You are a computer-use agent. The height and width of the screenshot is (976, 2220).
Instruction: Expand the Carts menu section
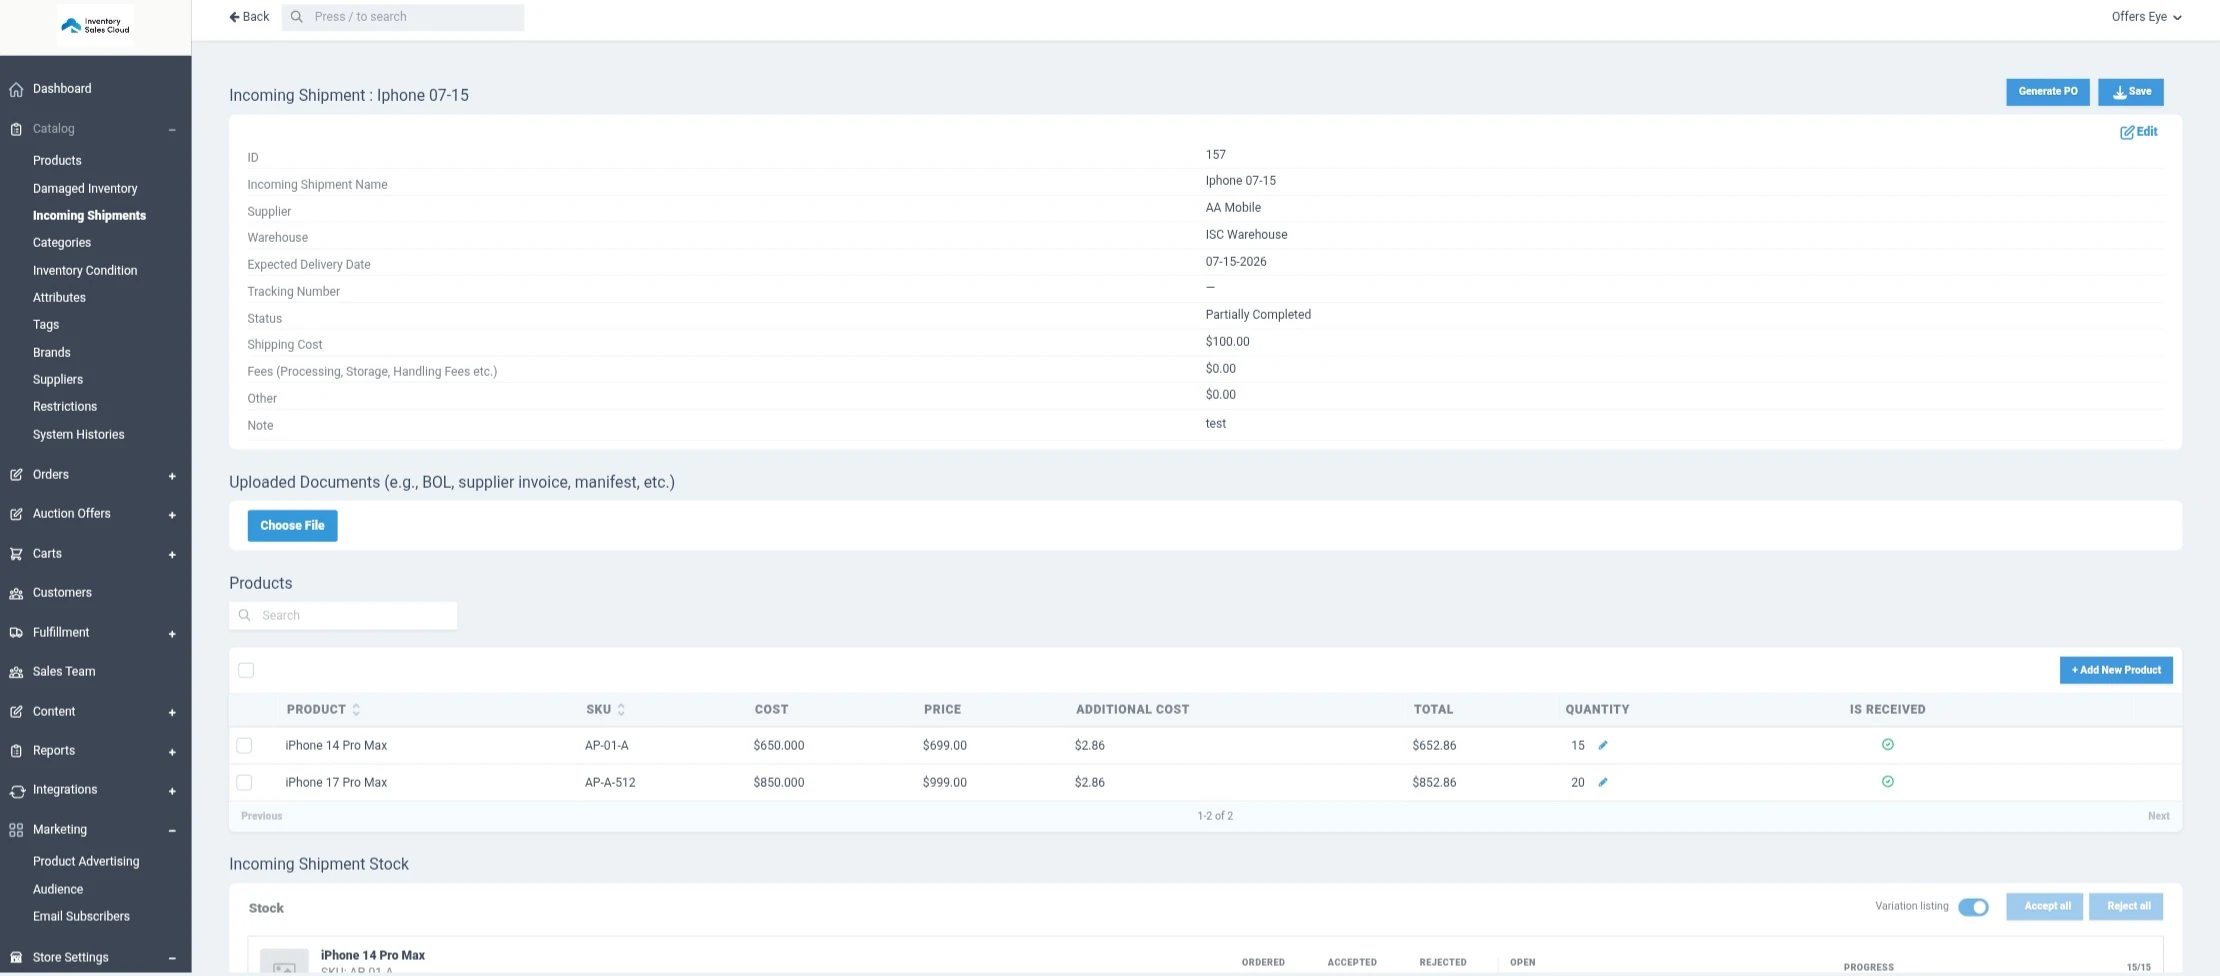point(172,555)
